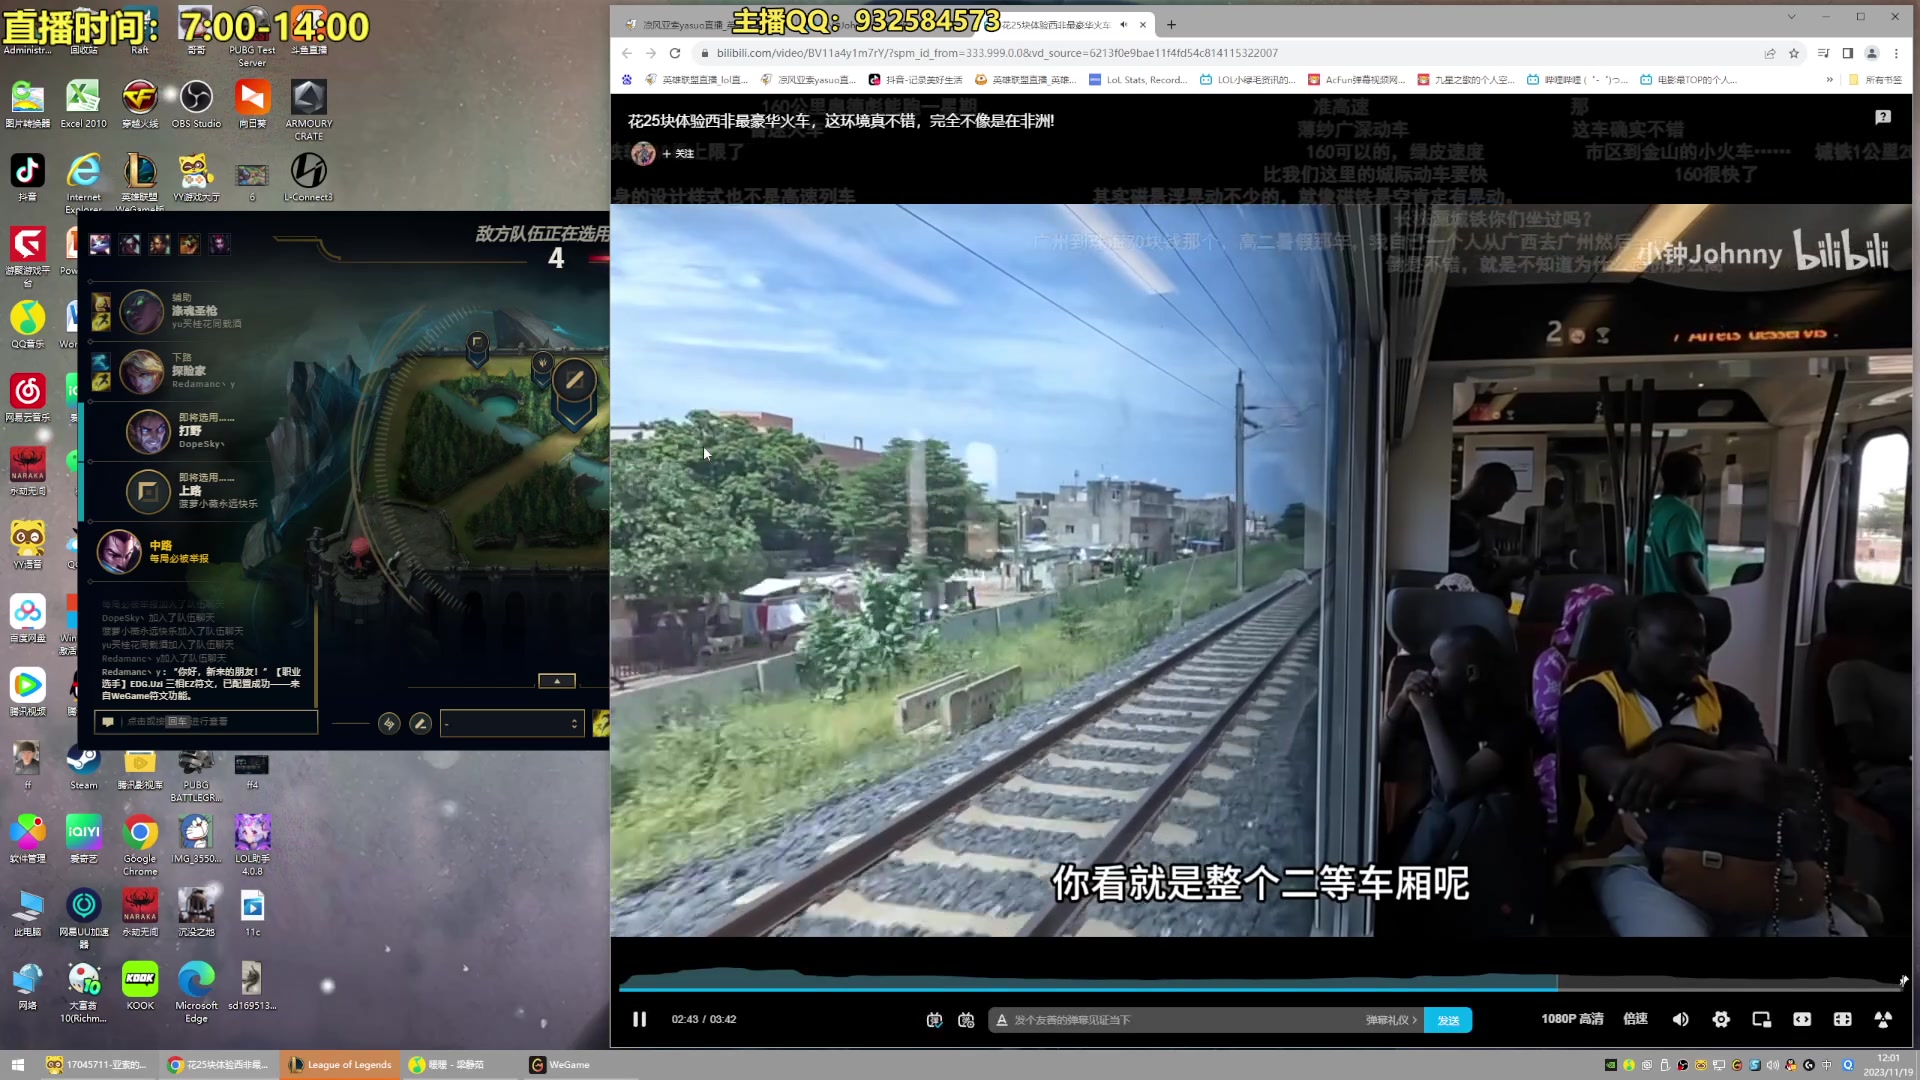The width and height of the screenshot is (1920, 1080).
Task: Click the uploader avatar under the title
Action: pyautogui.click(x=643, y=153)
